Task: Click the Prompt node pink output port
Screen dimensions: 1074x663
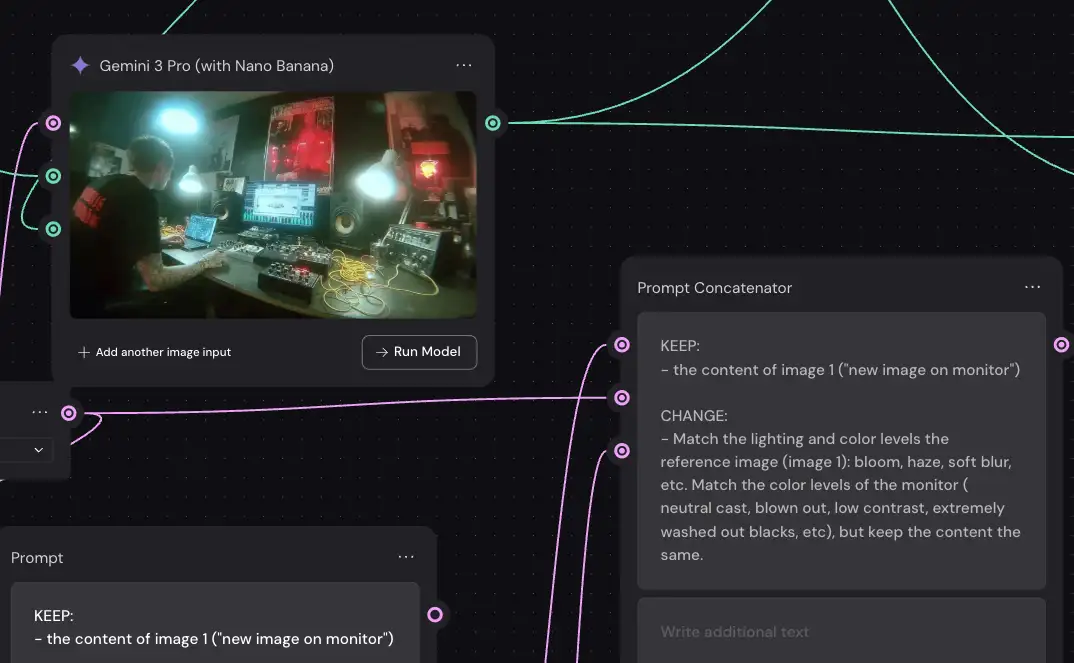Action: (435, 614)
